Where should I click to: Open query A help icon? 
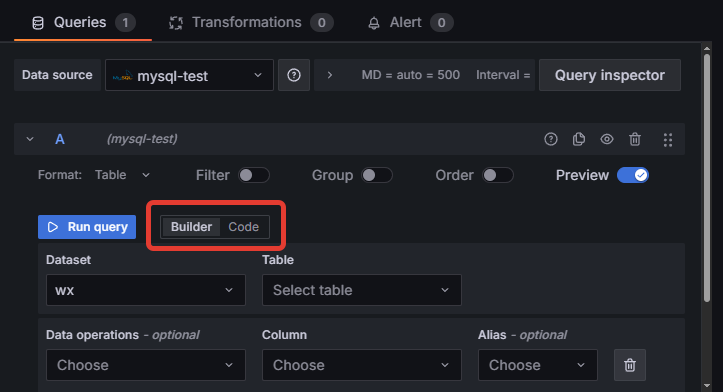click(551, 139)
